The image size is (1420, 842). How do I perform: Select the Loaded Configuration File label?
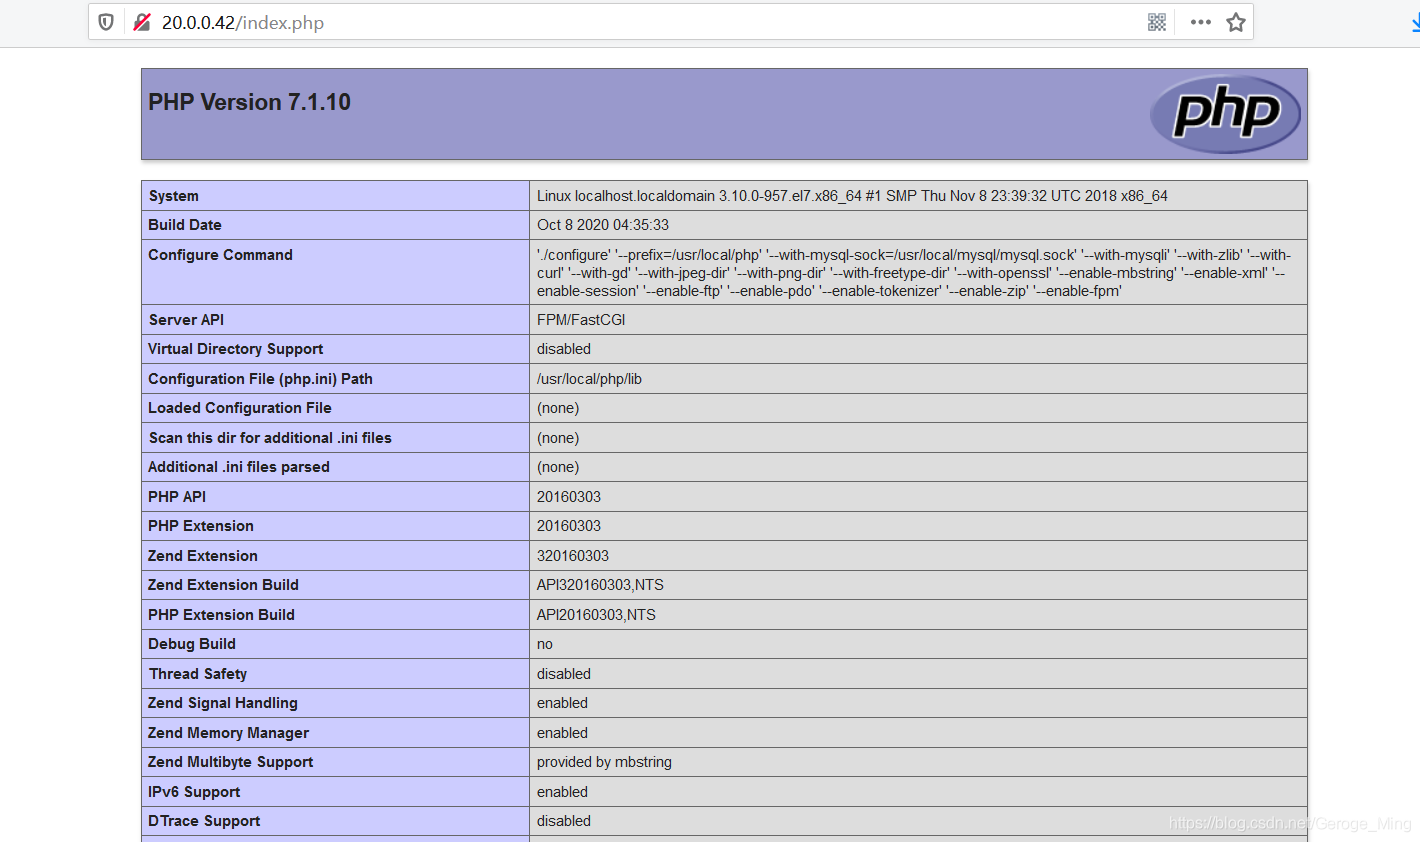point(240,408)
